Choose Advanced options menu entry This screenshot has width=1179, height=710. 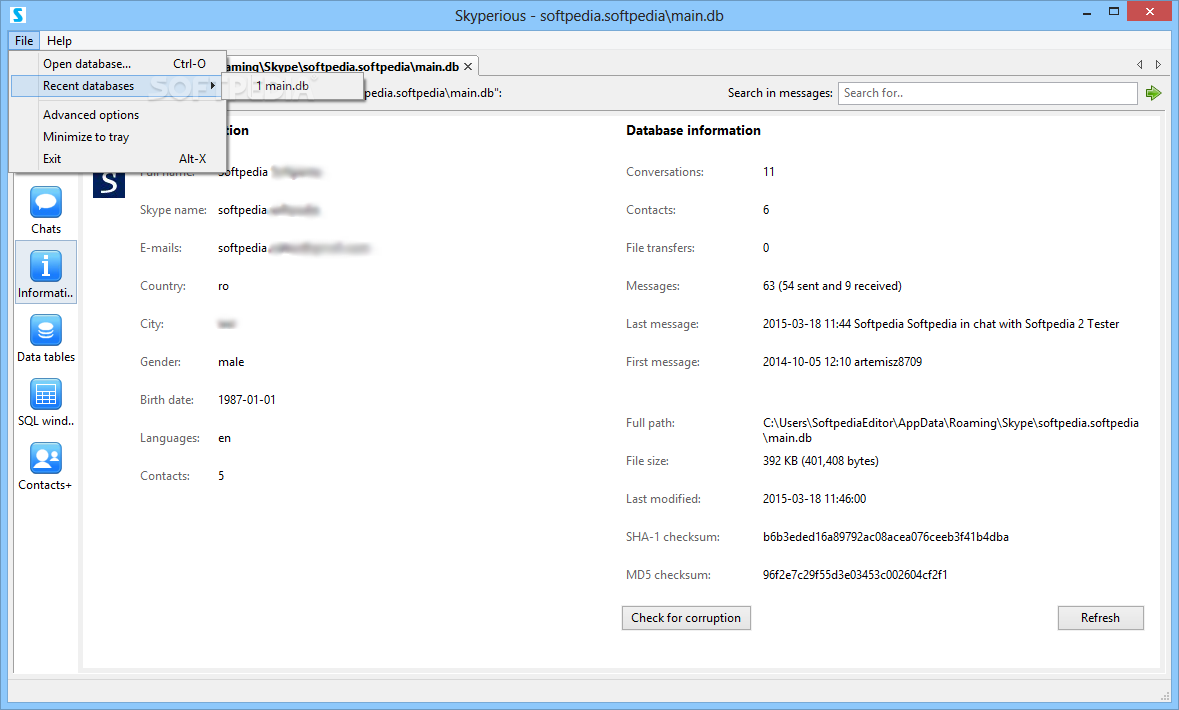[x=119, y=115]
